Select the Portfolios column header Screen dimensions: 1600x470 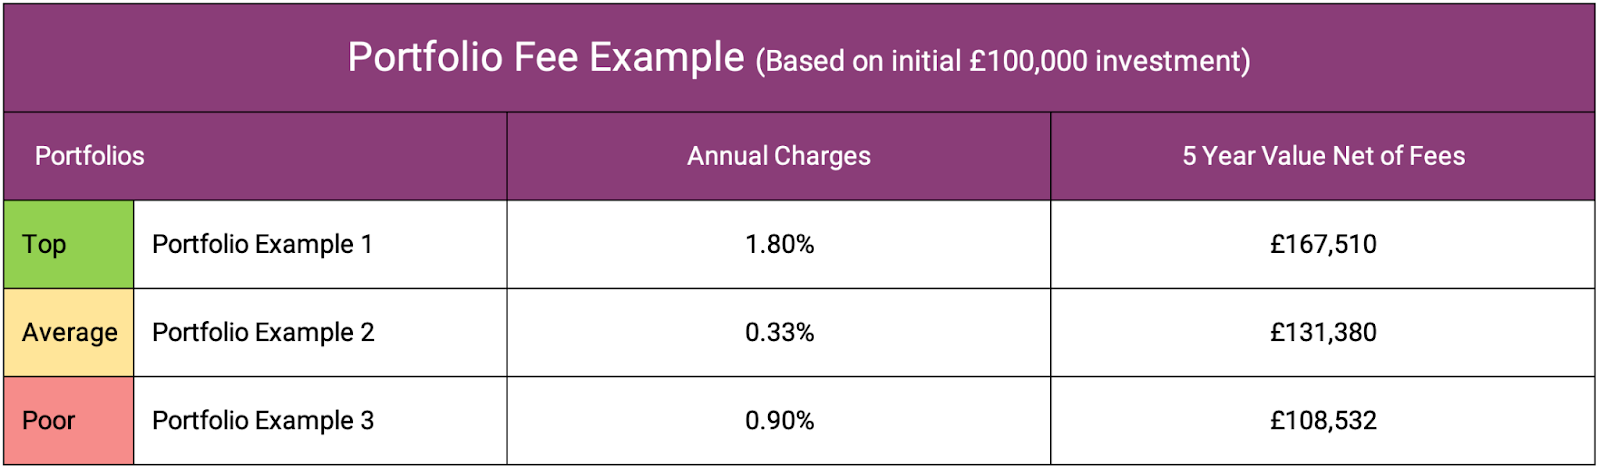90,156
